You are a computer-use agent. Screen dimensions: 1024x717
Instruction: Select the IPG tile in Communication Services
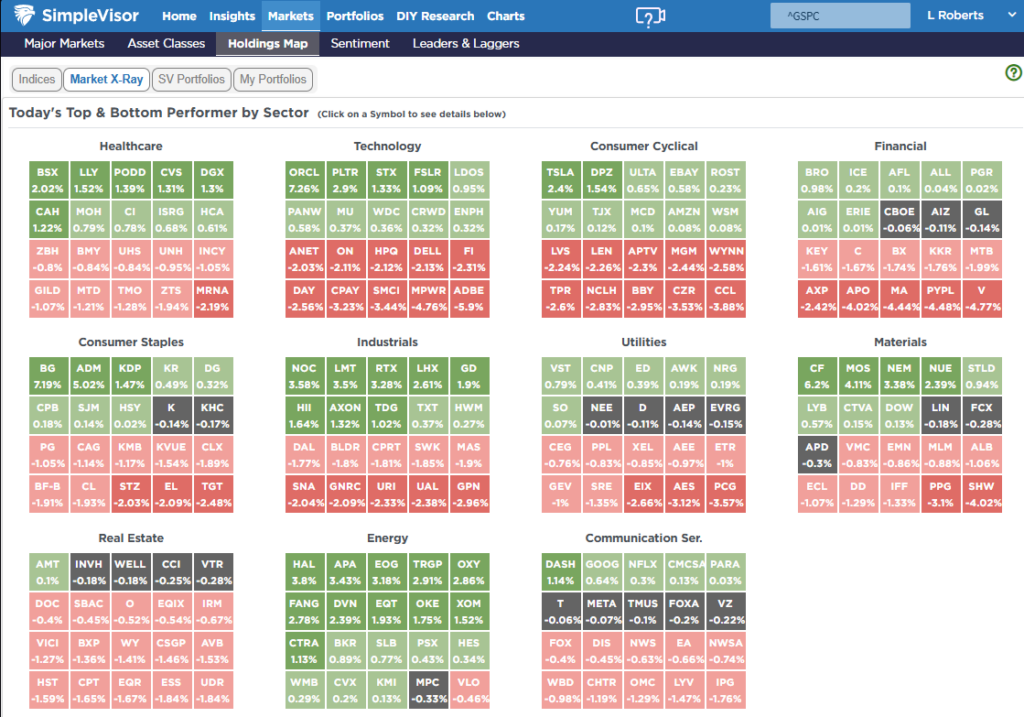(725, 690)
